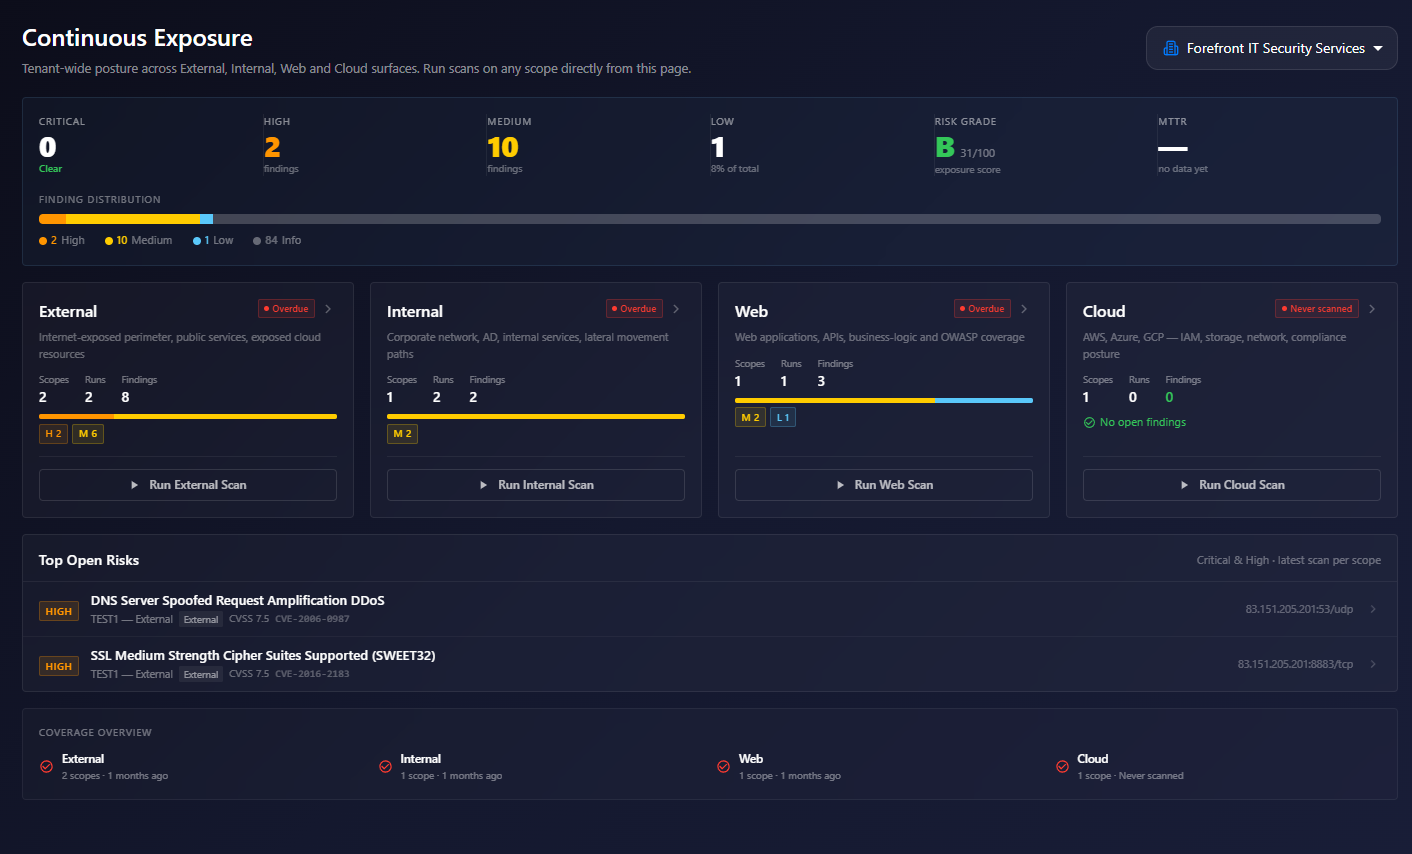Image resolution: width=1412 pixels, height=854 pixels.
Task: Click the 84 Info legend entry
Action: pyautogui.click(x=277, y=240)
